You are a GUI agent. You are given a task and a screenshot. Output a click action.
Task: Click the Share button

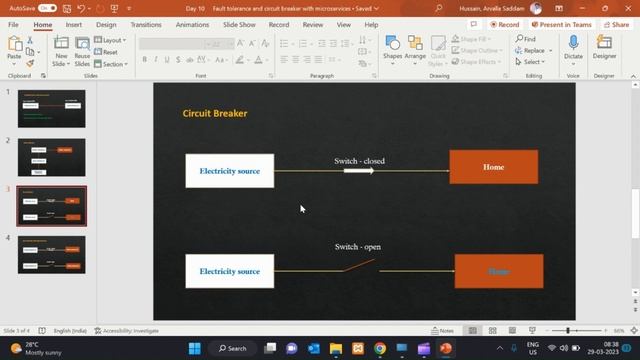point(616,25)
